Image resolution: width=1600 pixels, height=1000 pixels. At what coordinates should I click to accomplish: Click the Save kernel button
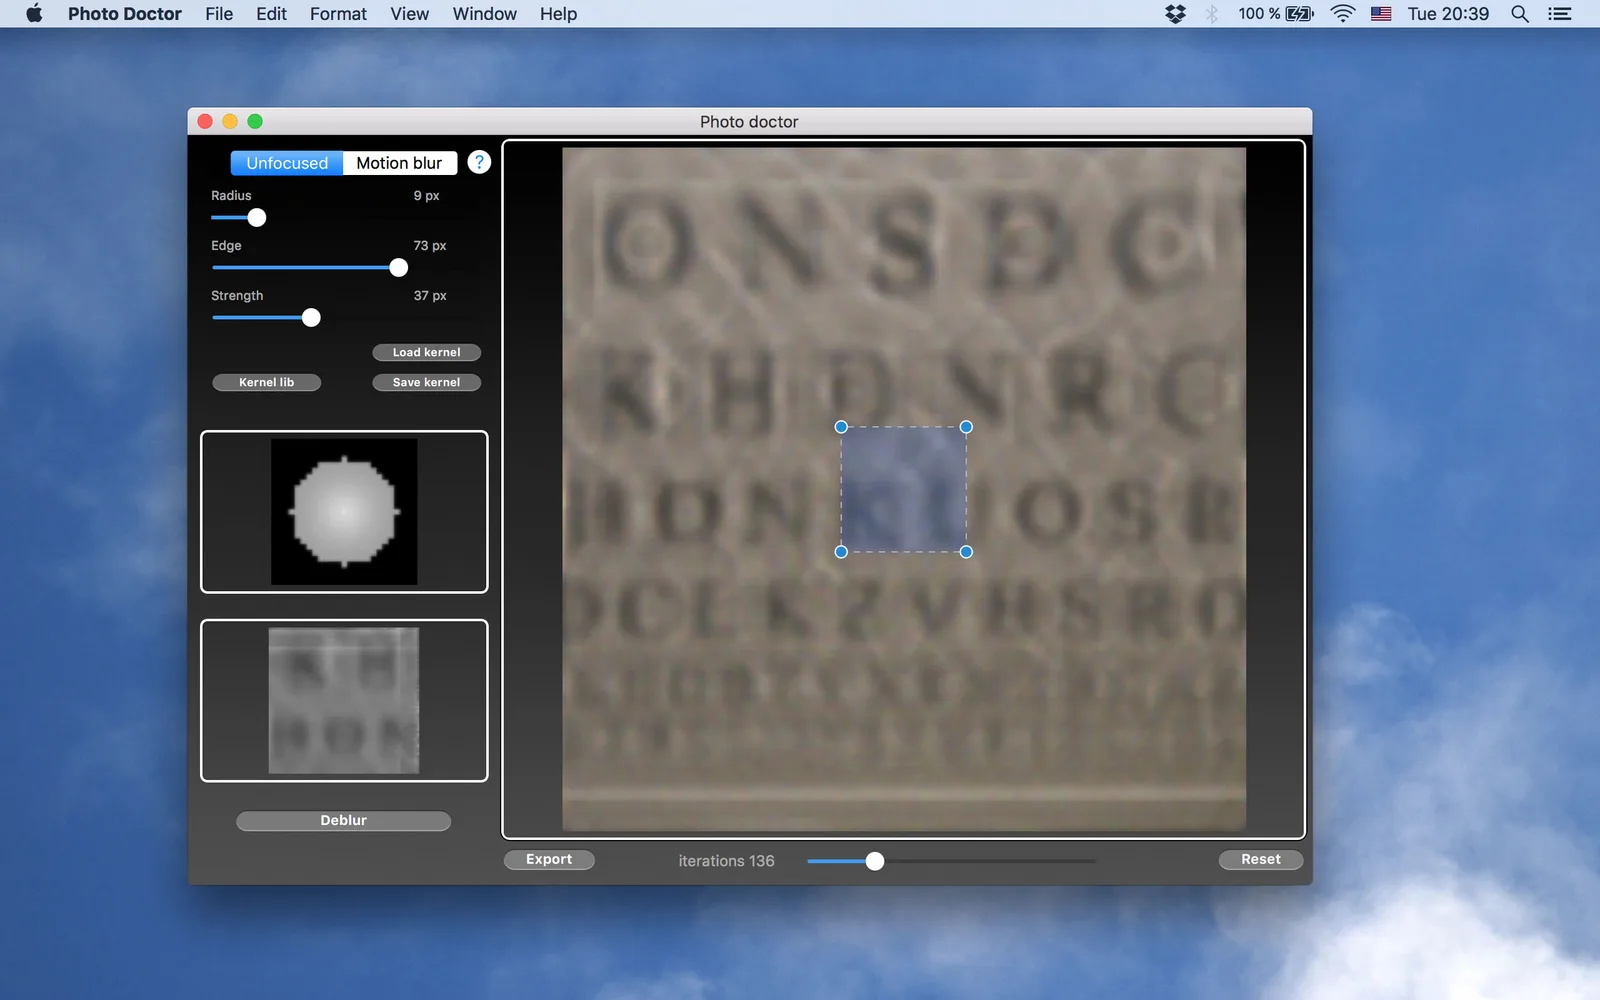click(x=427, y=382)
